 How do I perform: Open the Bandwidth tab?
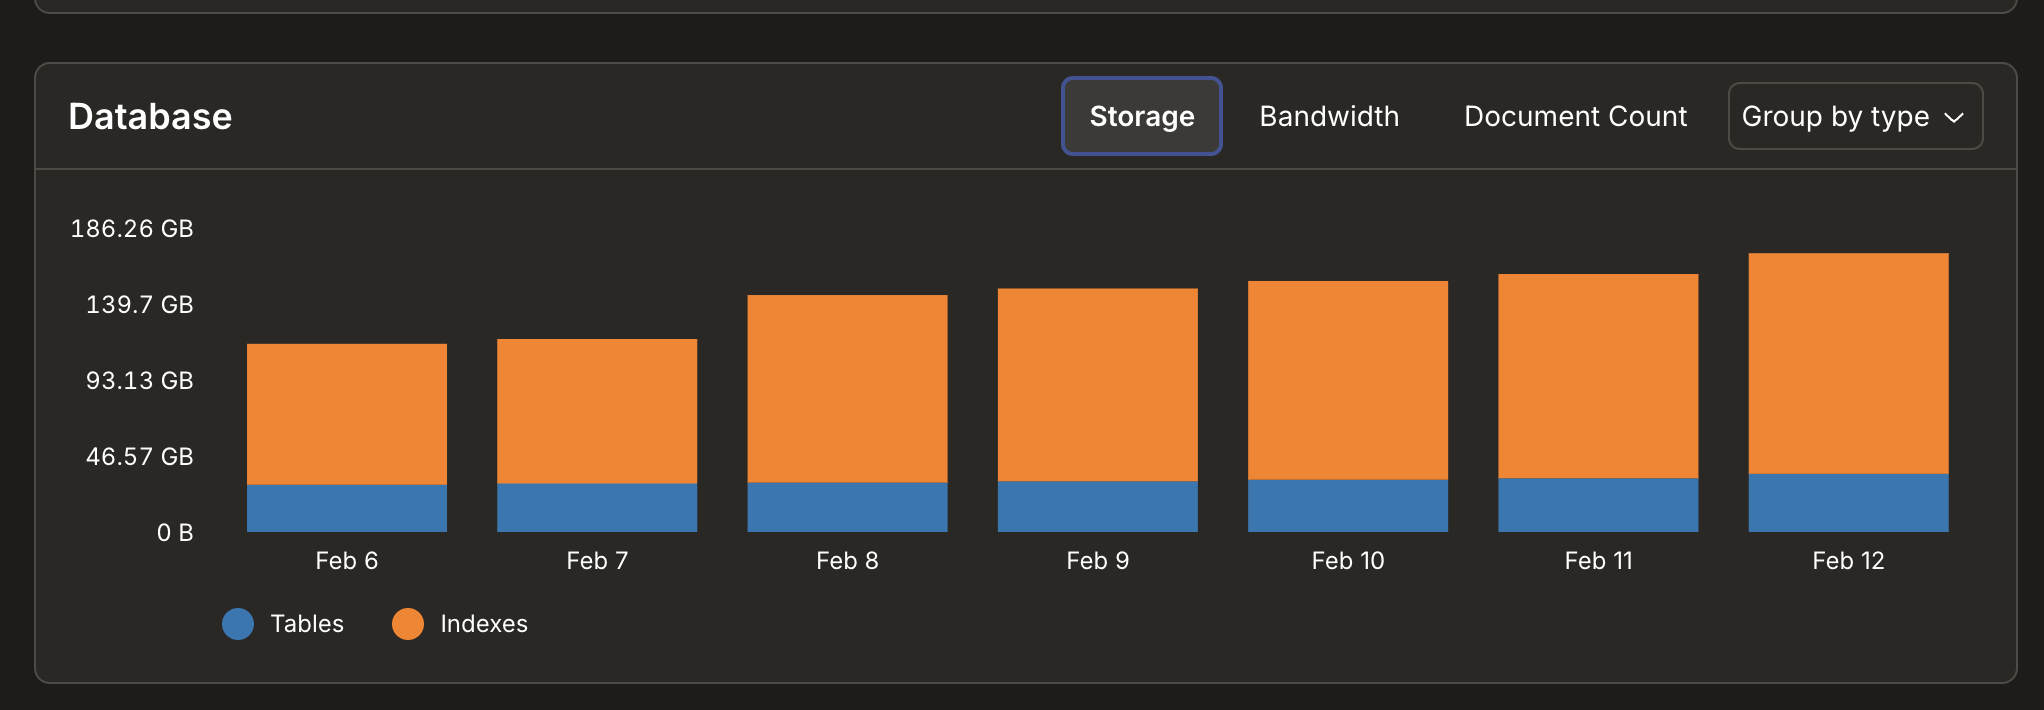(x=1329, y=116)
